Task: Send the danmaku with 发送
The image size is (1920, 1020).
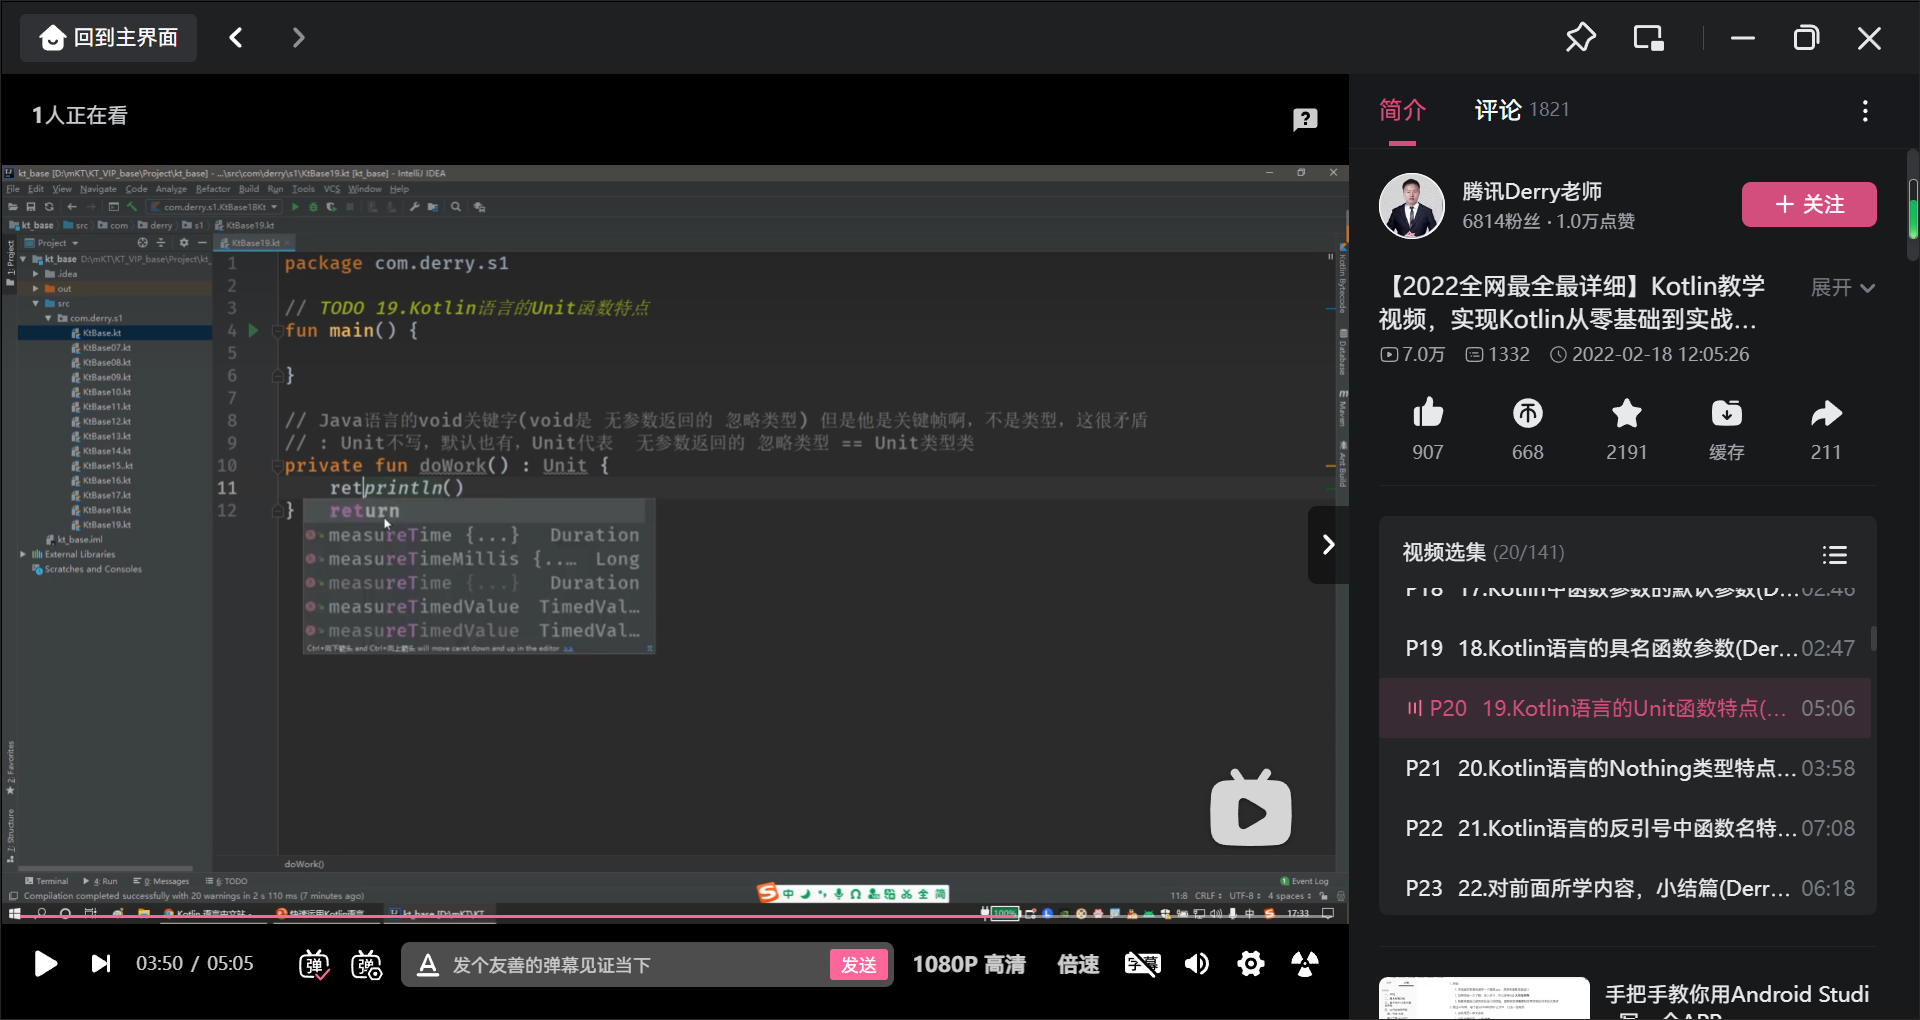Action: (859, 965)
